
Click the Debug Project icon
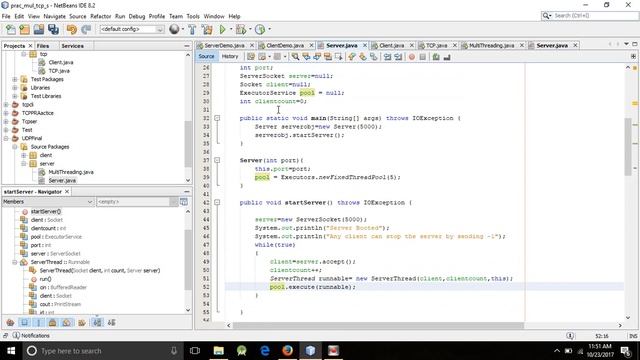pyautogui.click(x=240, y=29)
